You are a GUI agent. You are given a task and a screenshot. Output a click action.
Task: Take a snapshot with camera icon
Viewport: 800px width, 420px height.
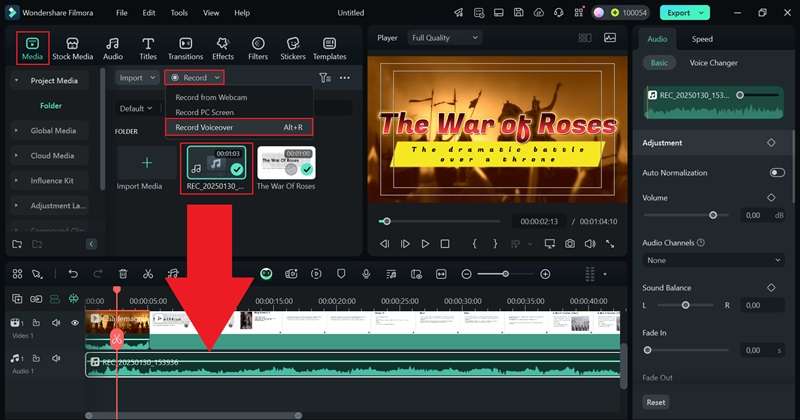[570, 244]
